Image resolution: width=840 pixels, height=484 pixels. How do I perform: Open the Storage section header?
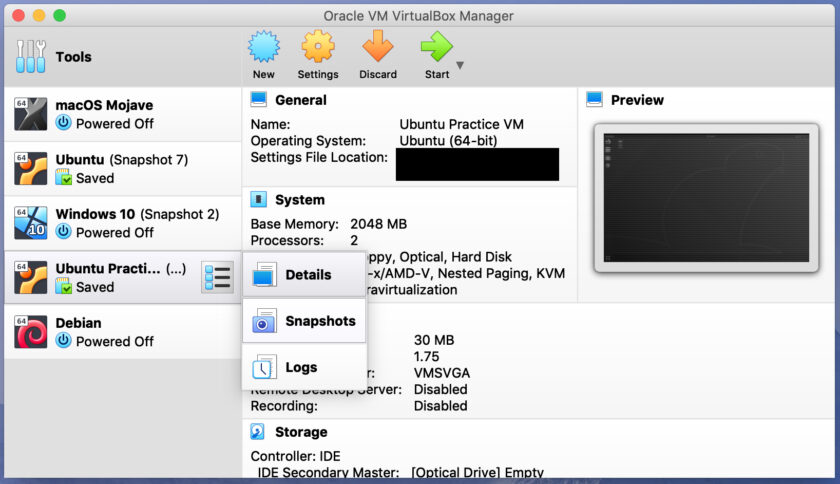click(x=301, y=432)
